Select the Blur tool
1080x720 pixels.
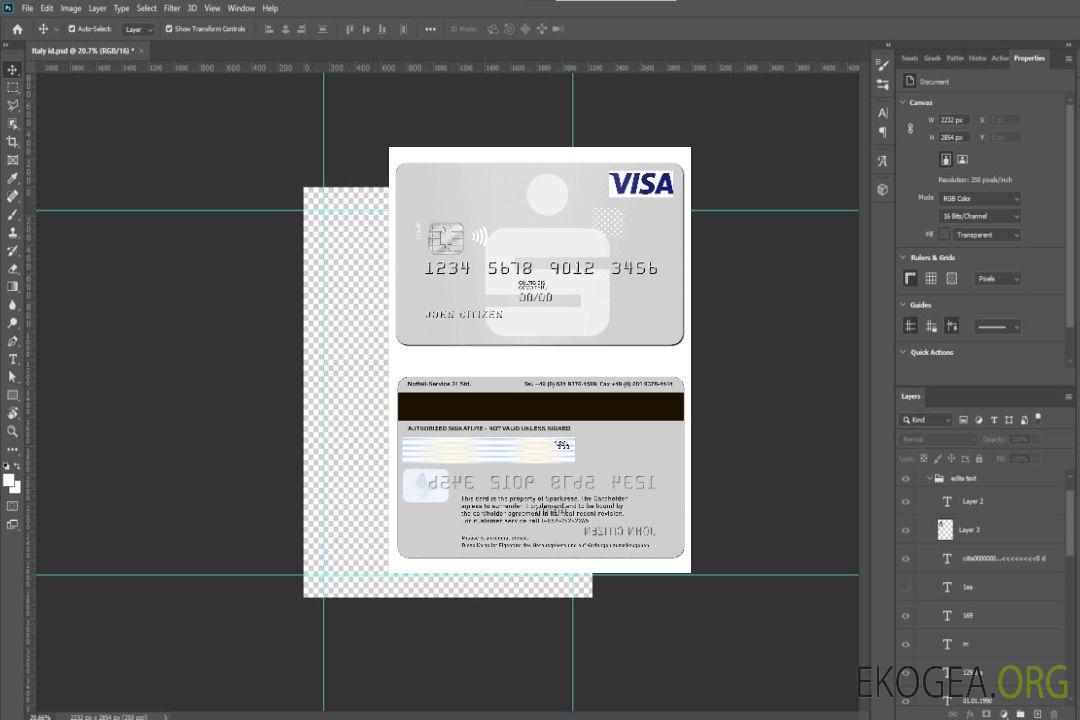pos(12,305)
